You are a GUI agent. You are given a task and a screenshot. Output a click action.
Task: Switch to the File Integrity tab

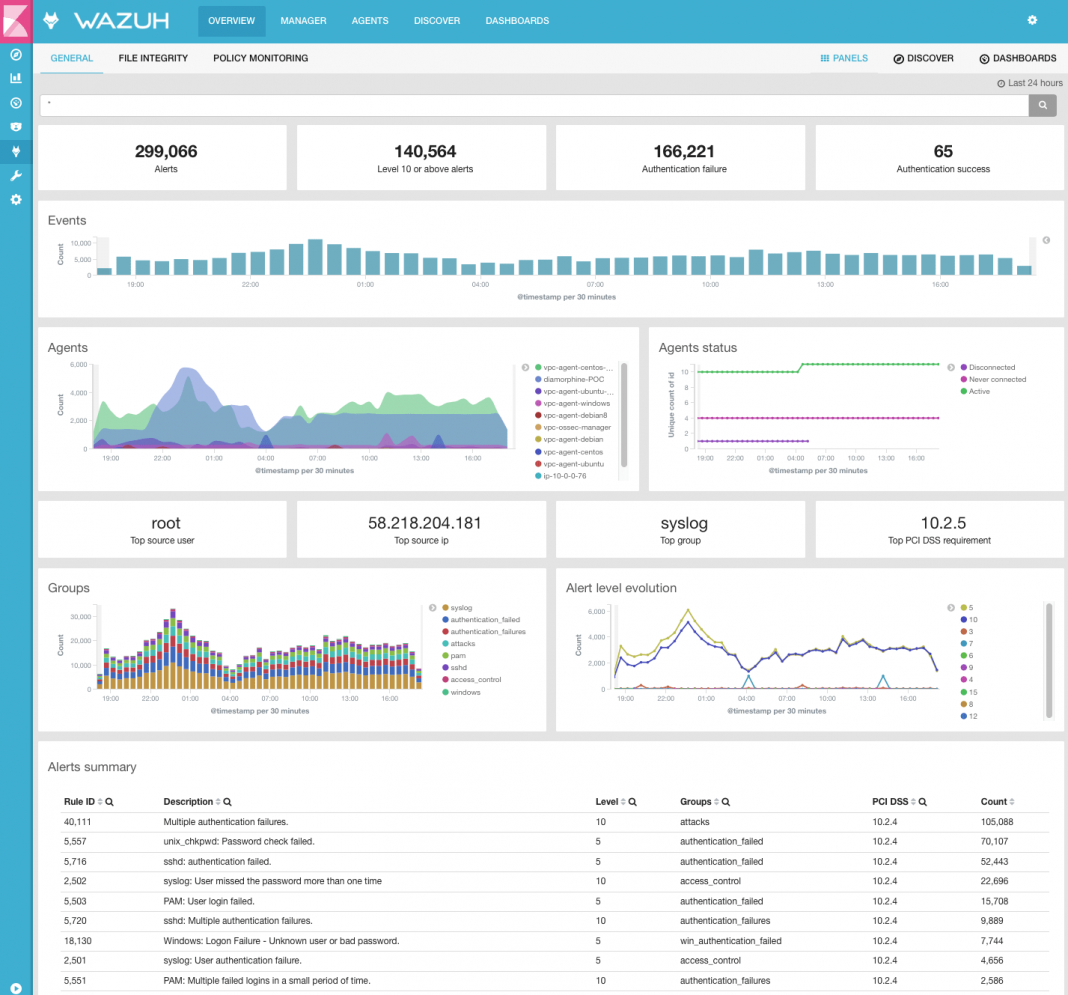[x=153, y=58]
